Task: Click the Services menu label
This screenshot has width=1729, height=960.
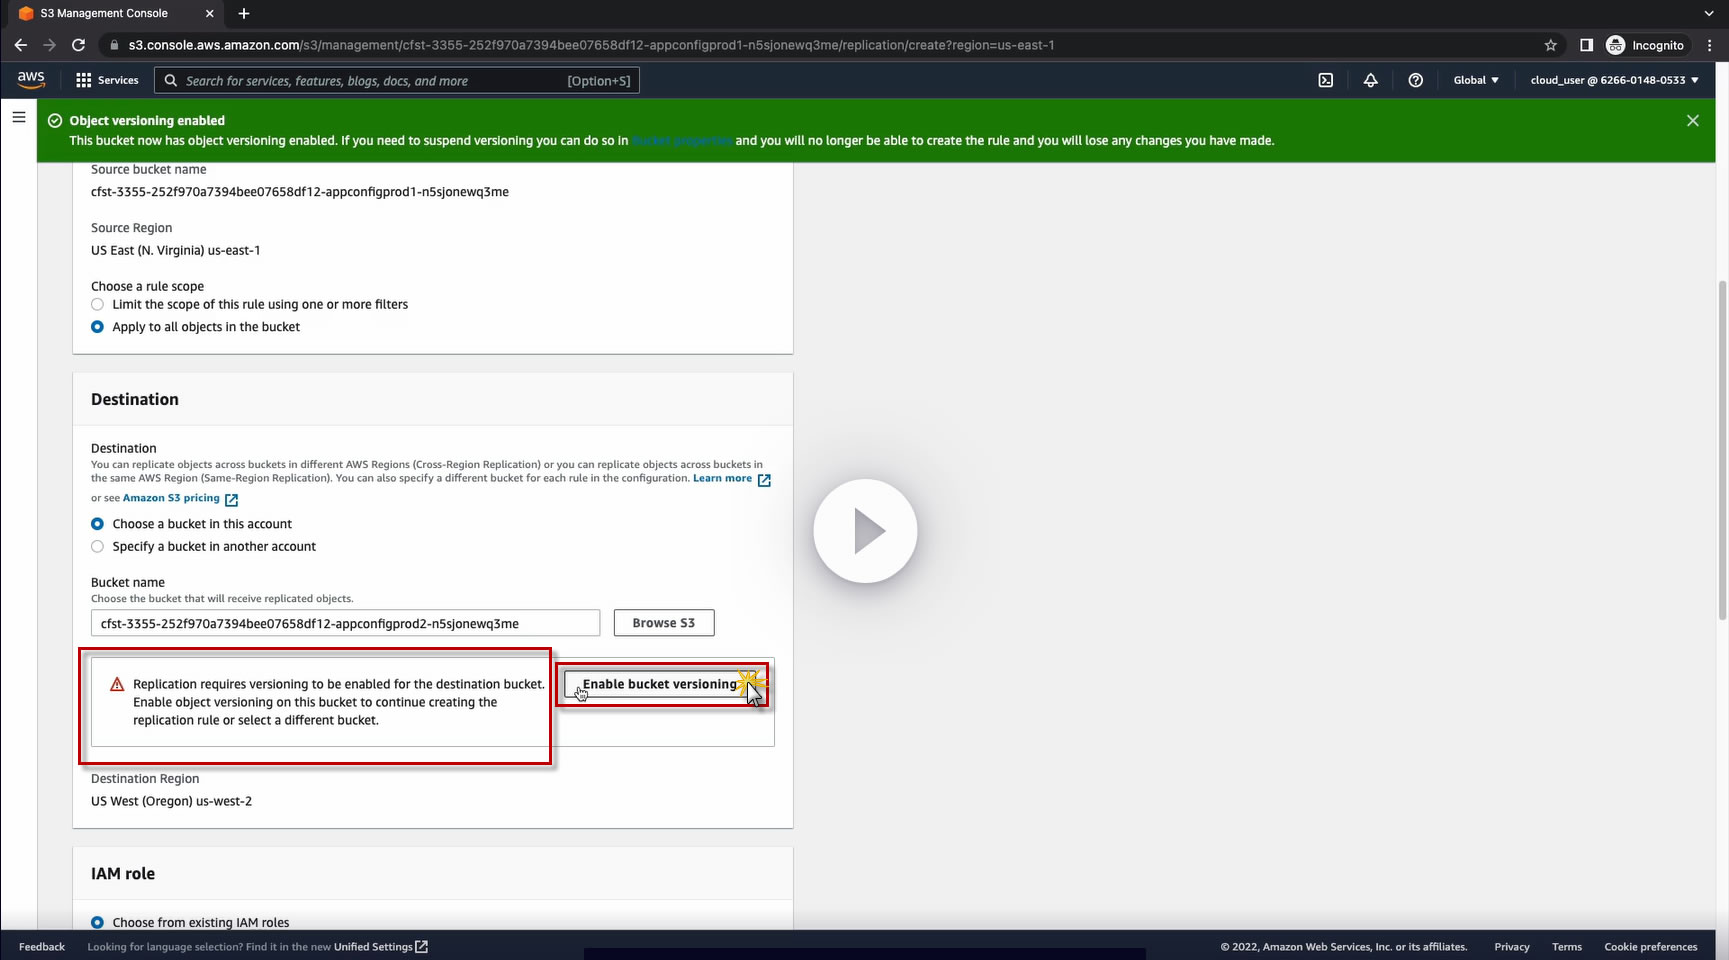Action: (118, 80)
